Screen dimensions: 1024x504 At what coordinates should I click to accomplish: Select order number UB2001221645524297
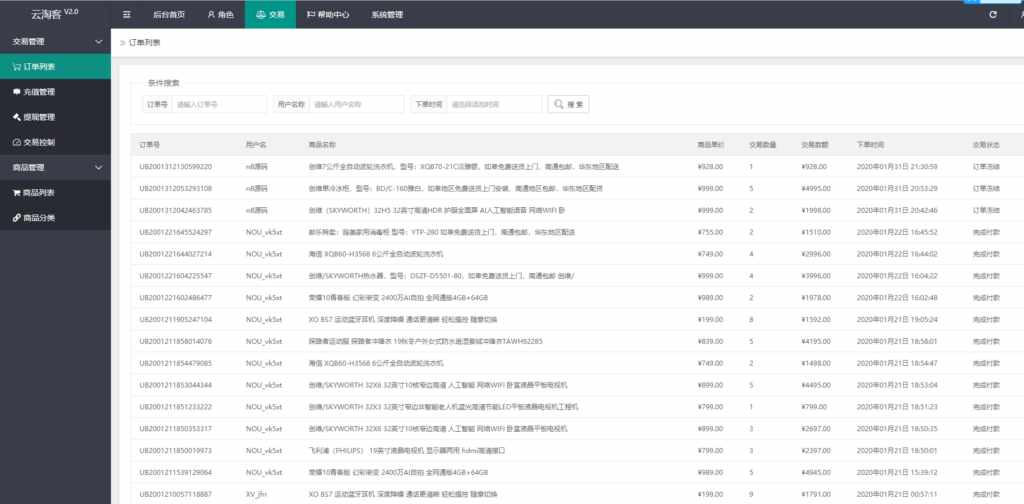(x=175, y=232)
